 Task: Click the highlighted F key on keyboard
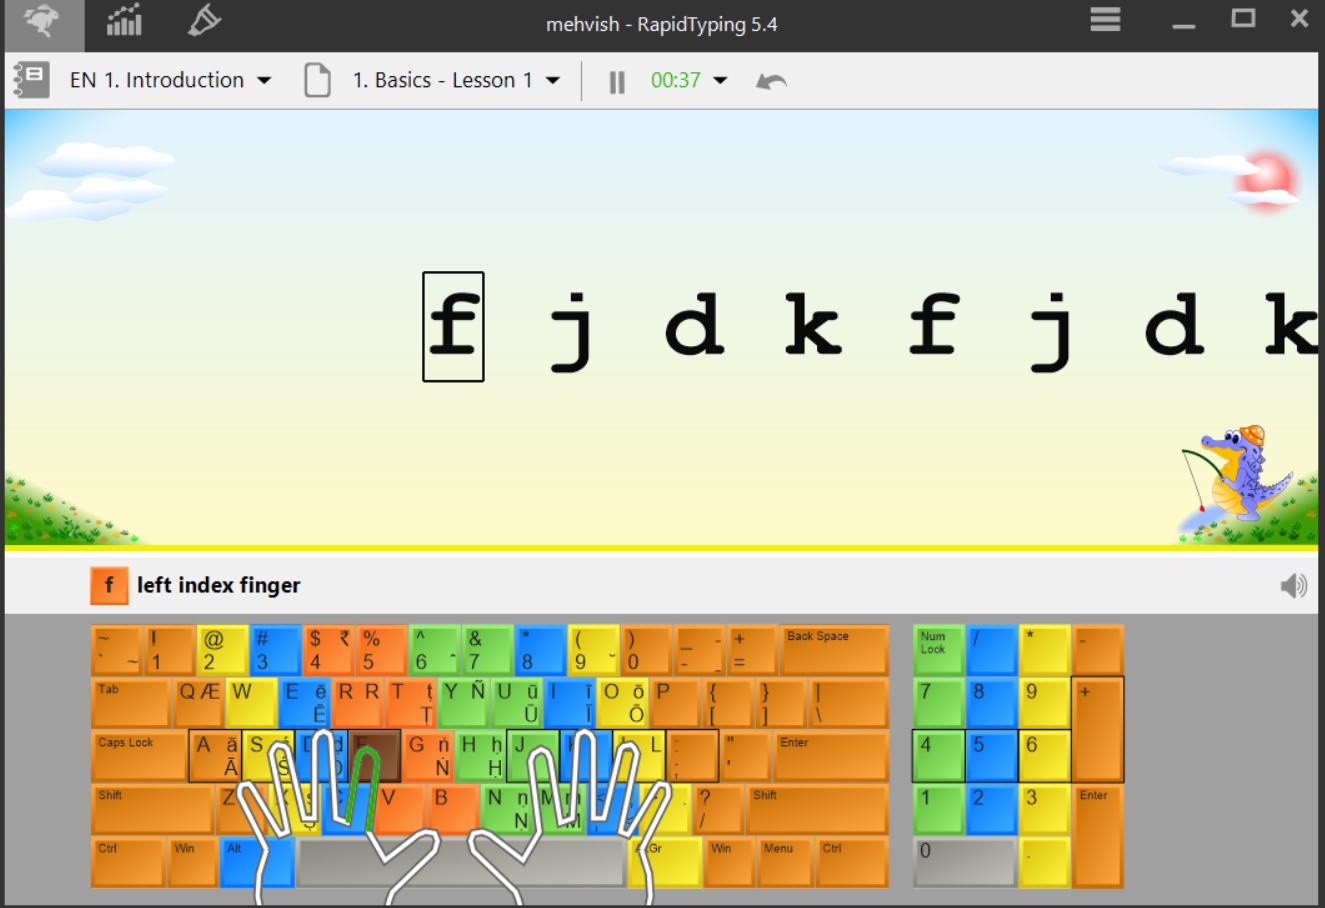point(373,757)
